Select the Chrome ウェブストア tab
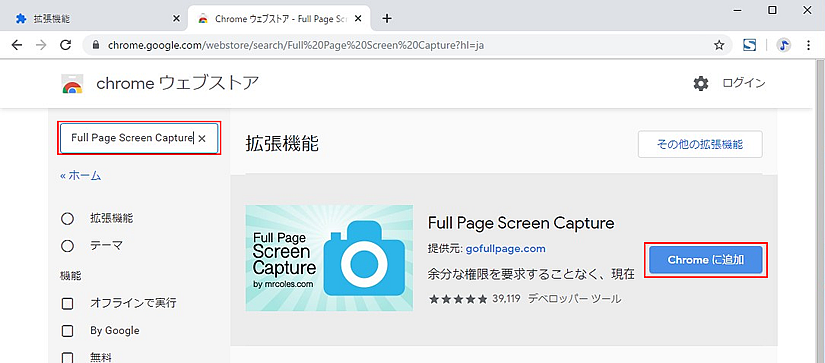 tap(279, 18)
